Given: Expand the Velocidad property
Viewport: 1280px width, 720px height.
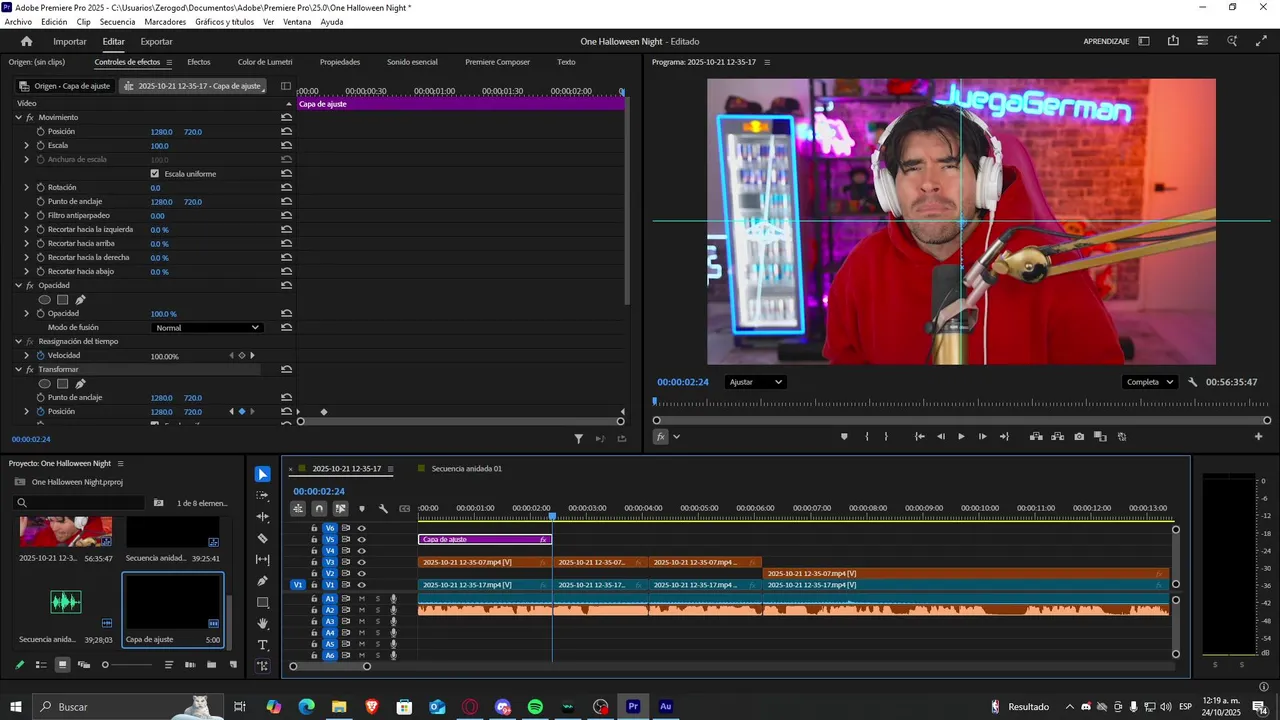Looking at the screenshot, I should tap(27, 355).
